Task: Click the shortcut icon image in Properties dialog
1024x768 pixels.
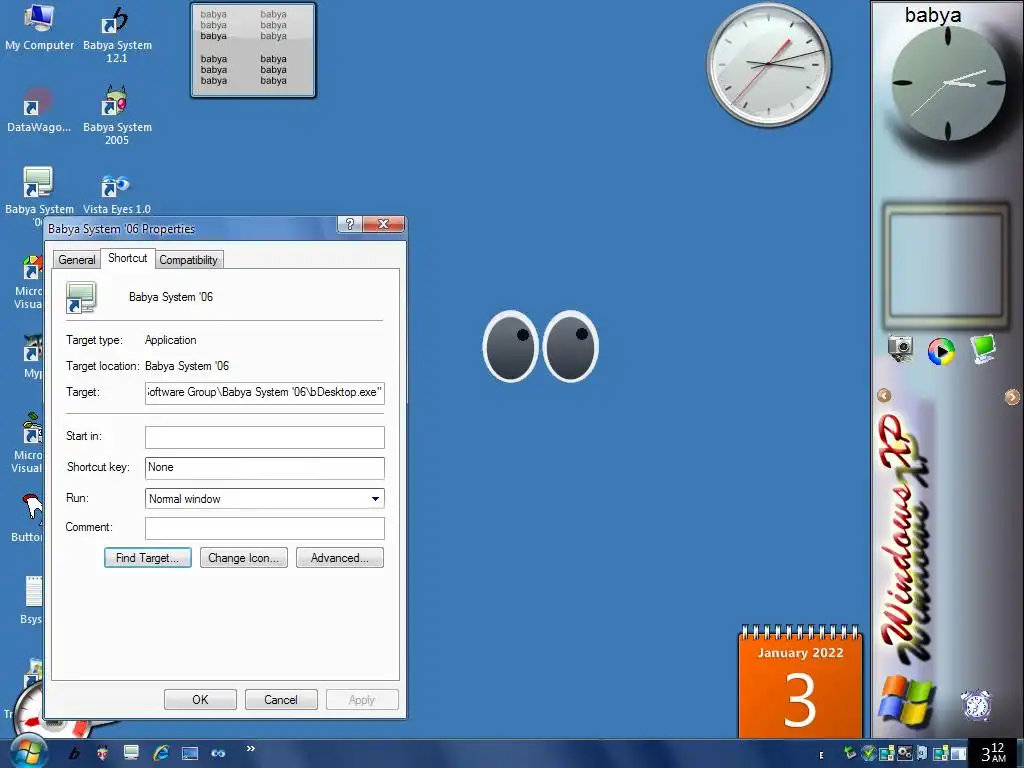Action: coord(81,297)
